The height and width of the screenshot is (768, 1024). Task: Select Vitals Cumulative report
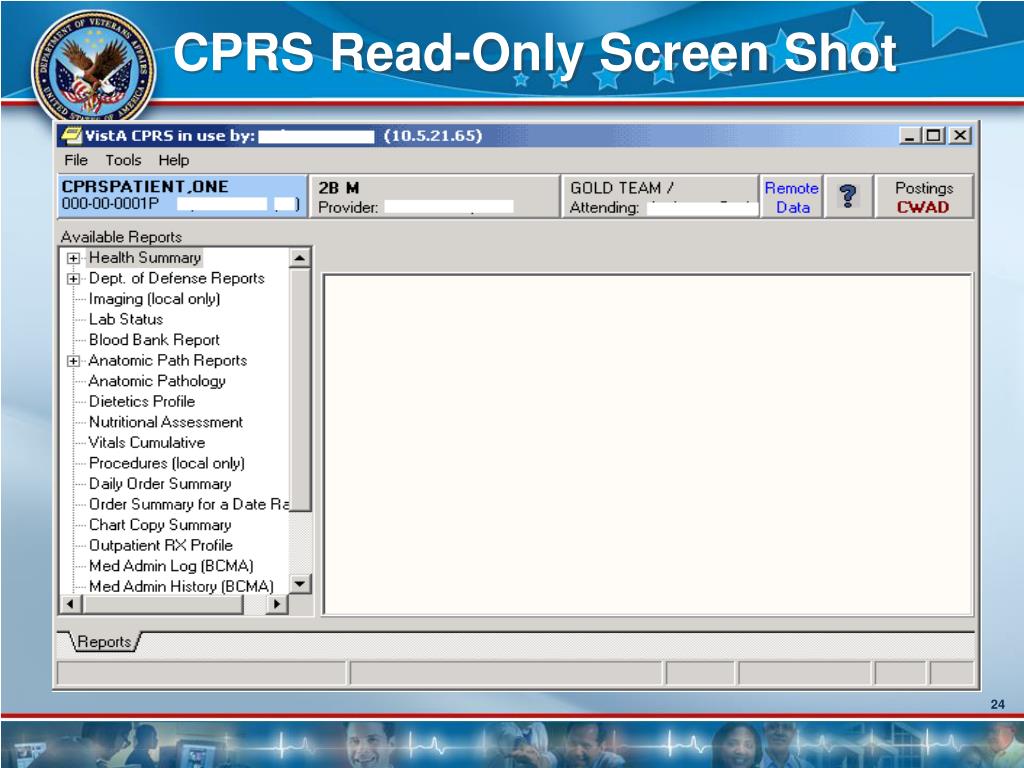147,443
